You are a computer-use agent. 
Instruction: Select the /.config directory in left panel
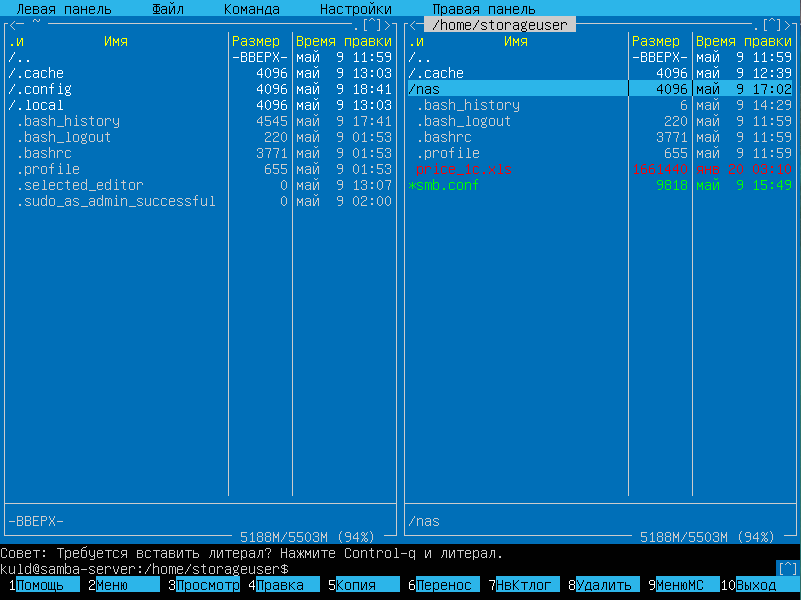click(40, 89)
